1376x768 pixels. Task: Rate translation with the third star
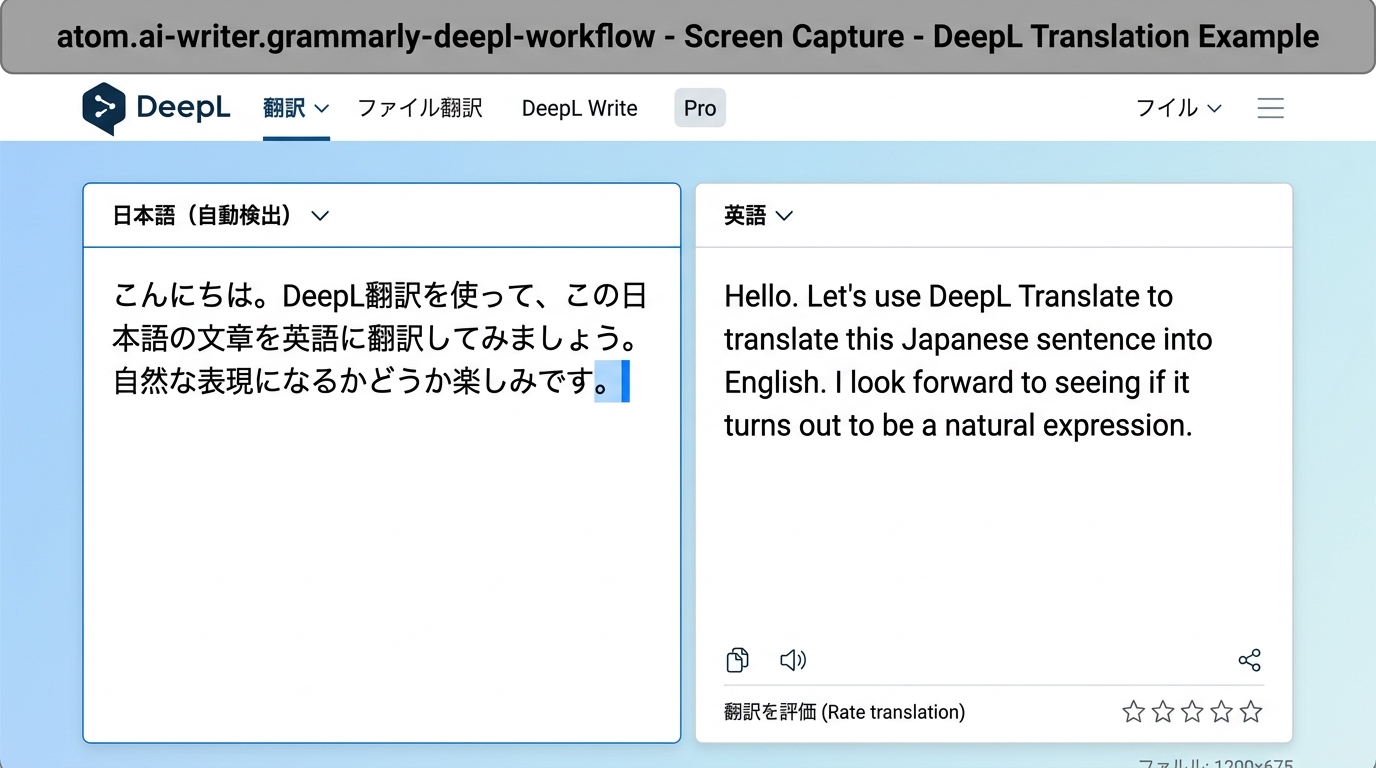(1192, 712)
